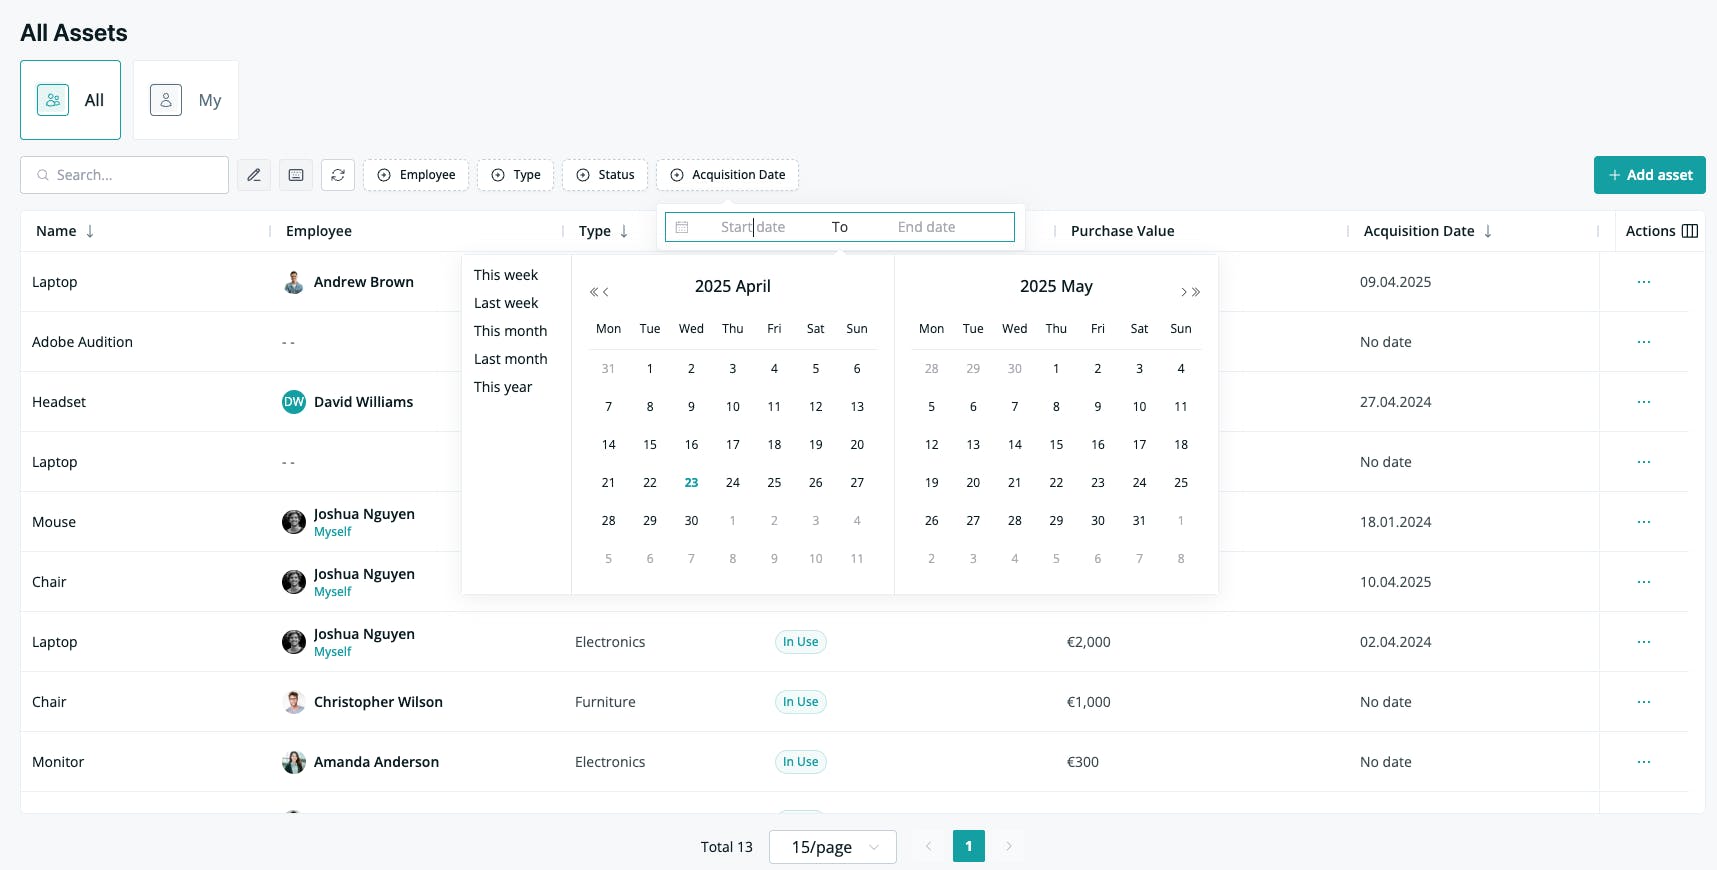Sort by Acquisition Date arrow in header

(1488, 231)
